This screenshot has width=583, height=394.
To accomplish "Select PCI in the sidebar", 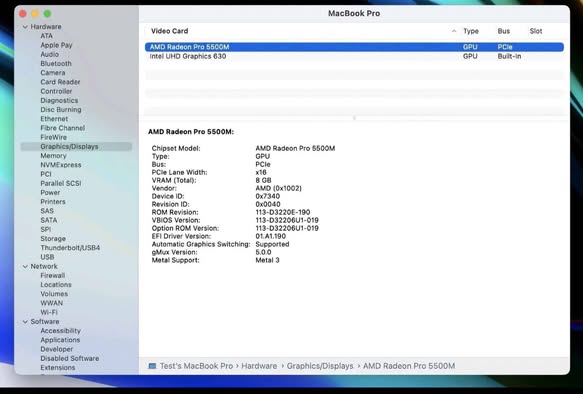I will [x=46, y=174].
